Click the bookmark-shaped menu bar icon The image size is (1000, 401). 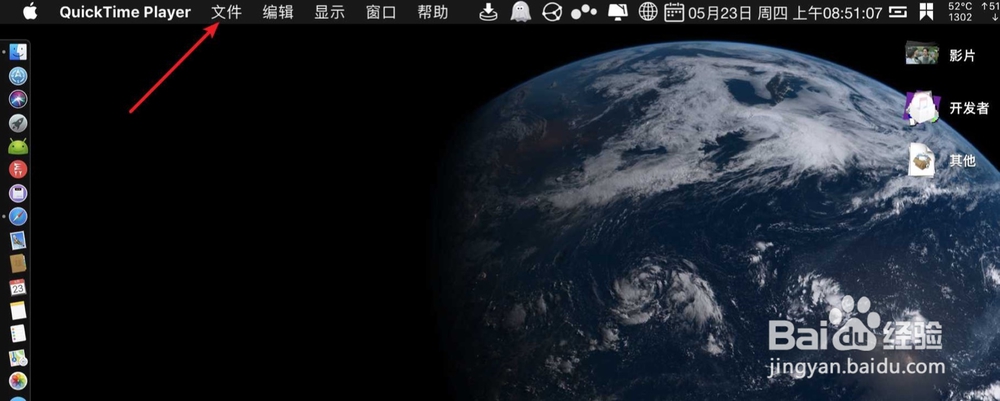[x=927, y=11]
